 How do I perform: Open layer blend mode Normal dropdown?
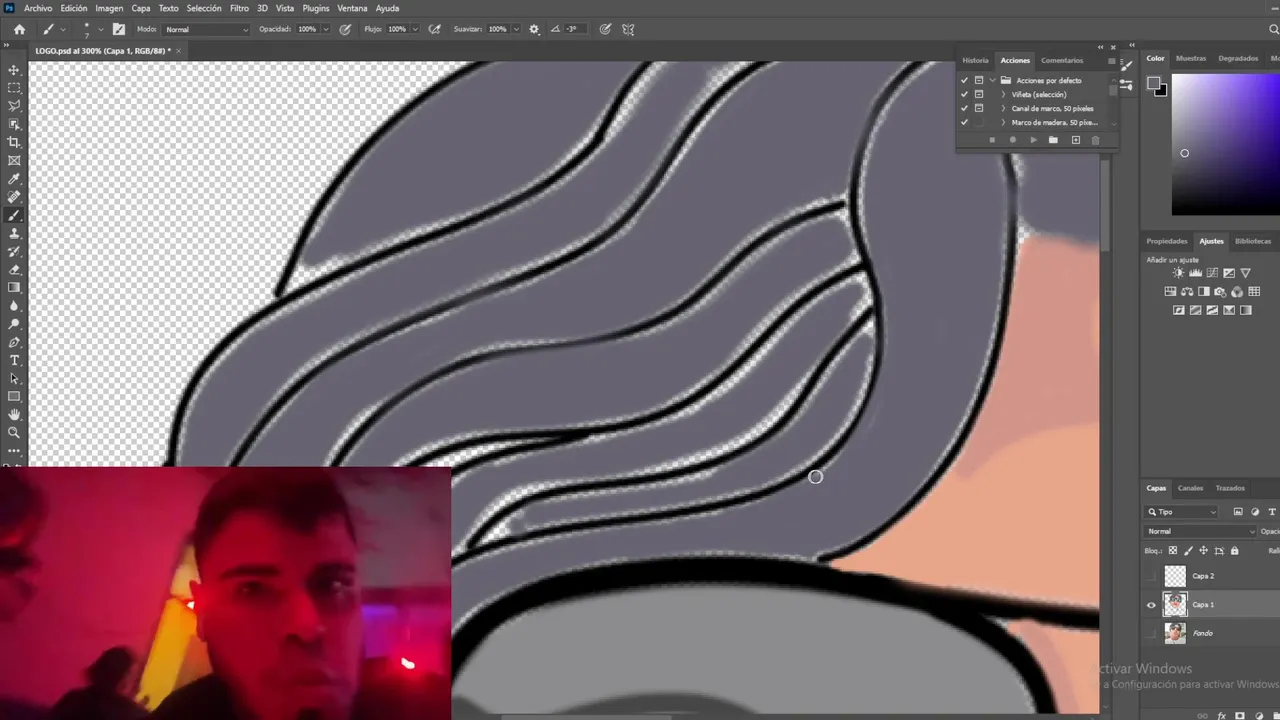(1201, 531)
